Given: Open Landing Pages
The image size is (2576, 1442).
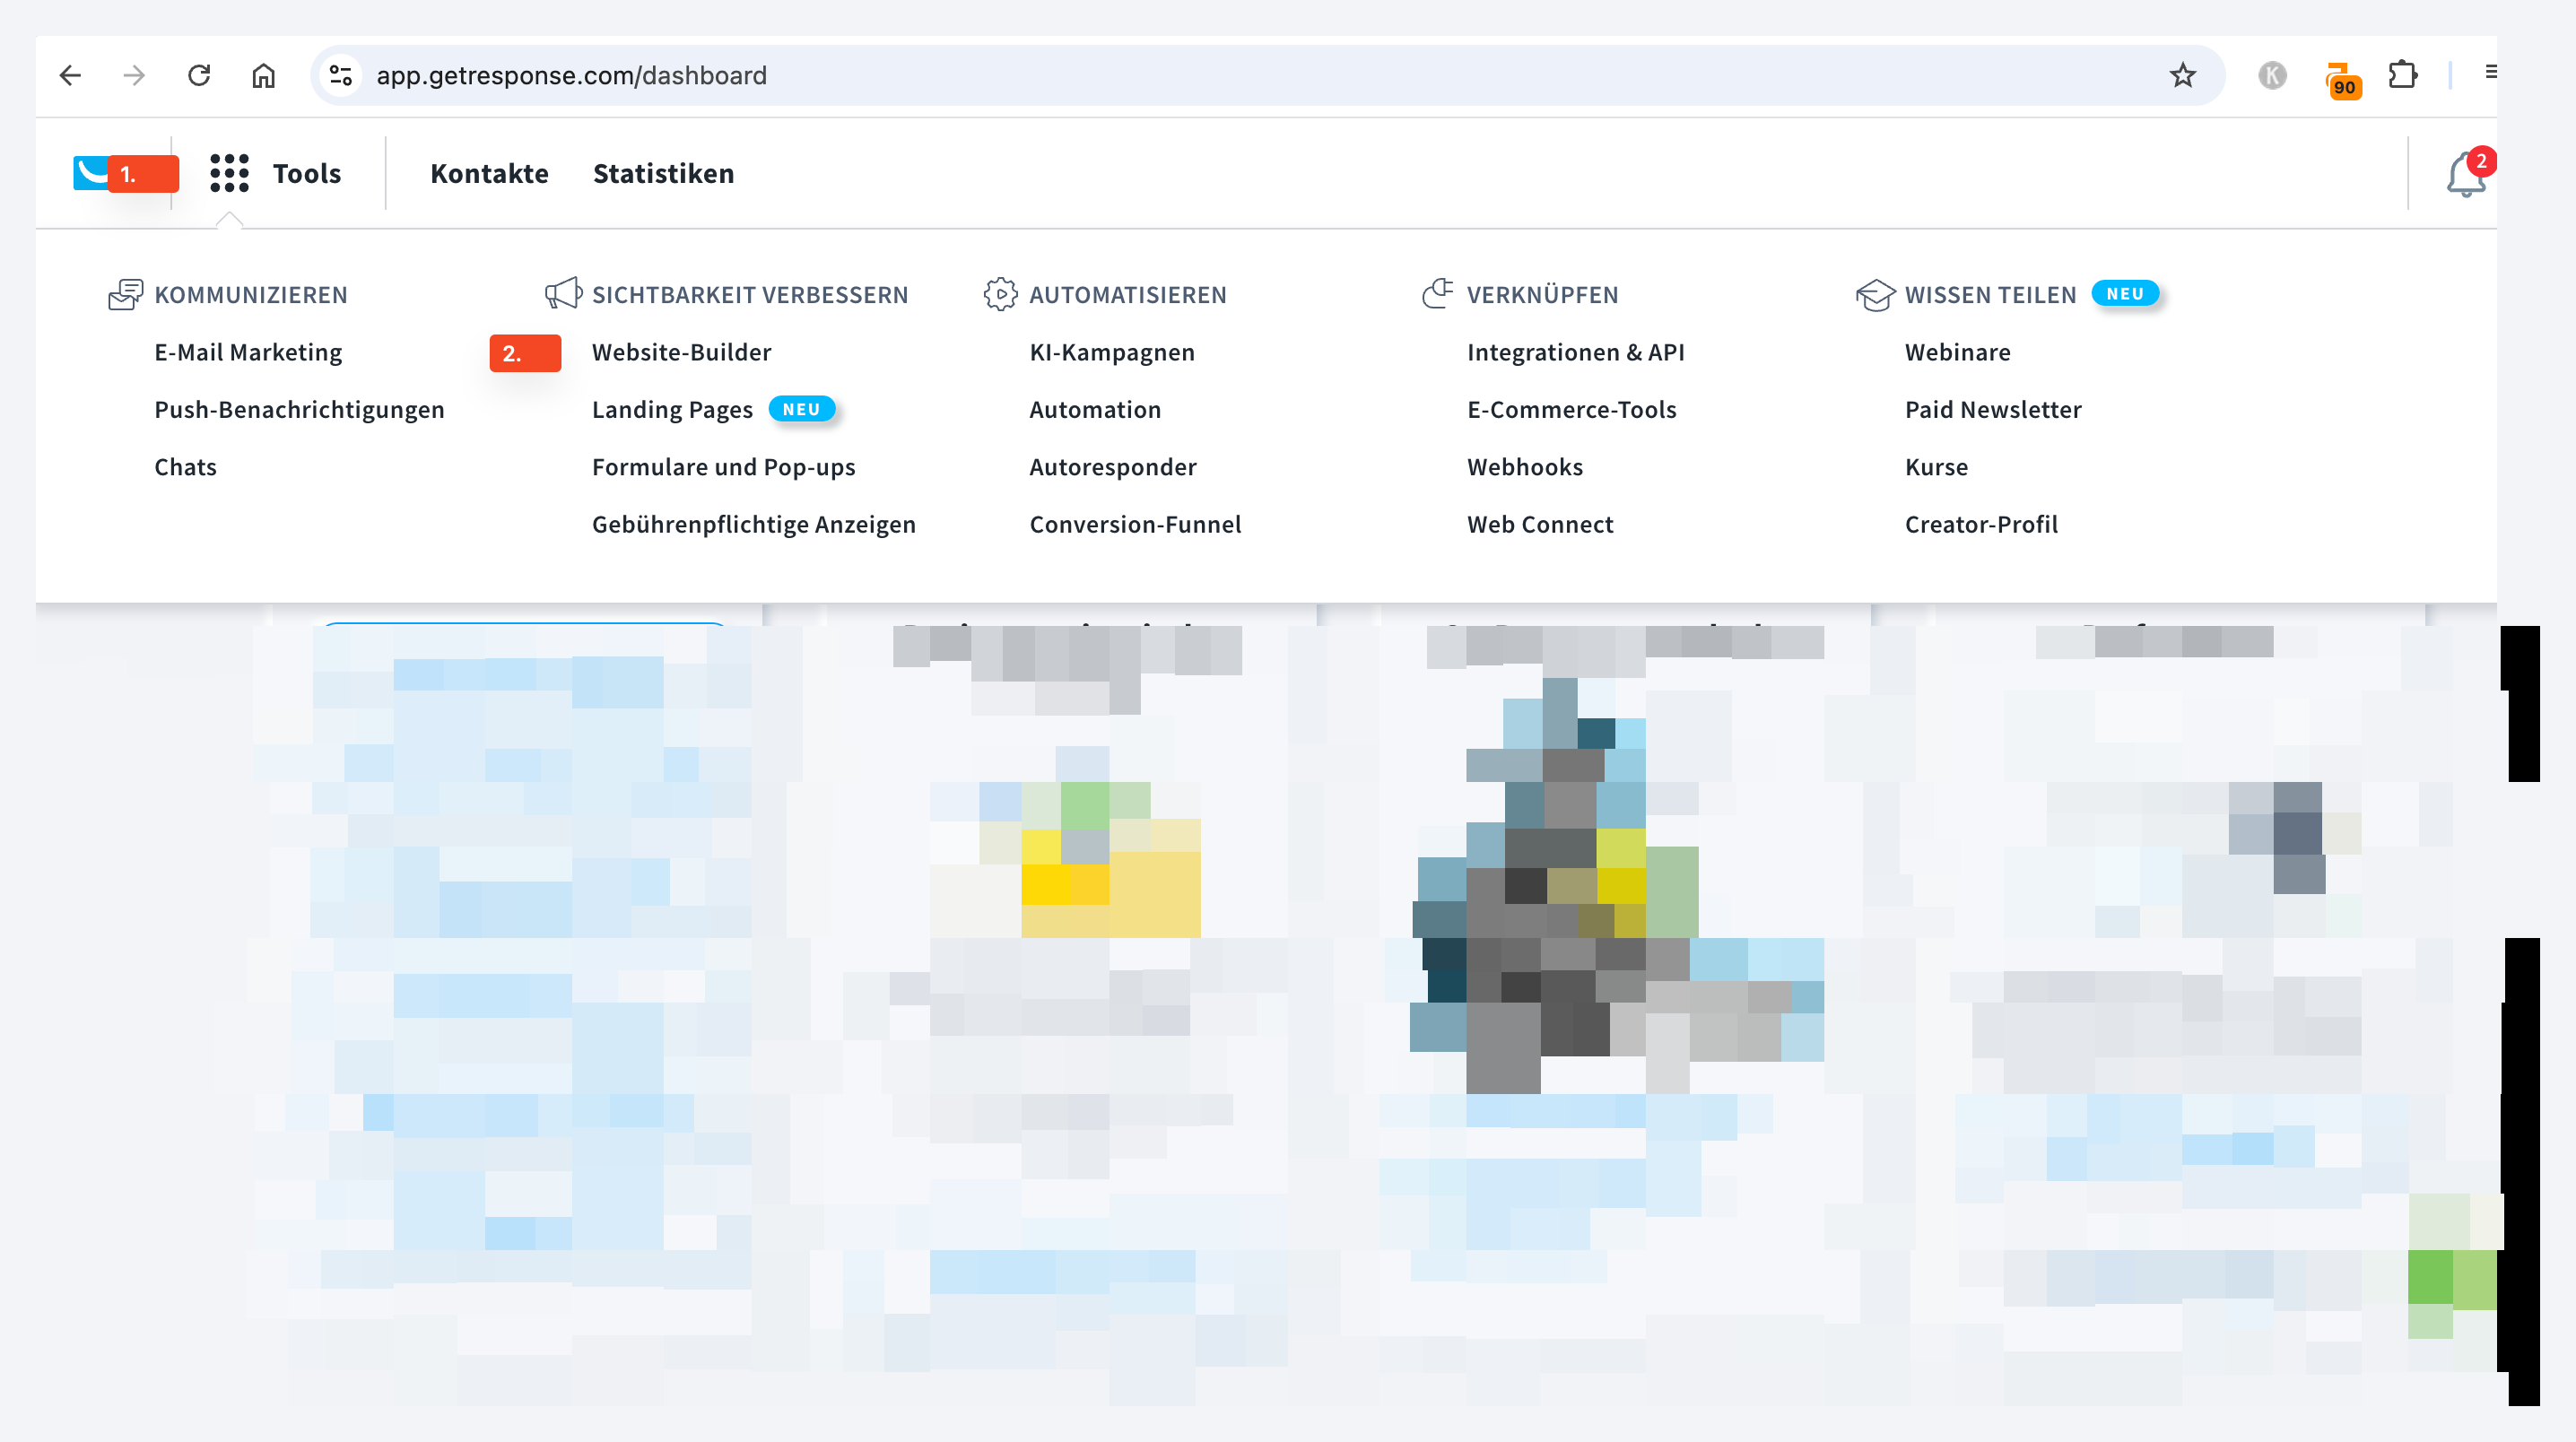Looking at the screenshot, I should tap(672, 409).
